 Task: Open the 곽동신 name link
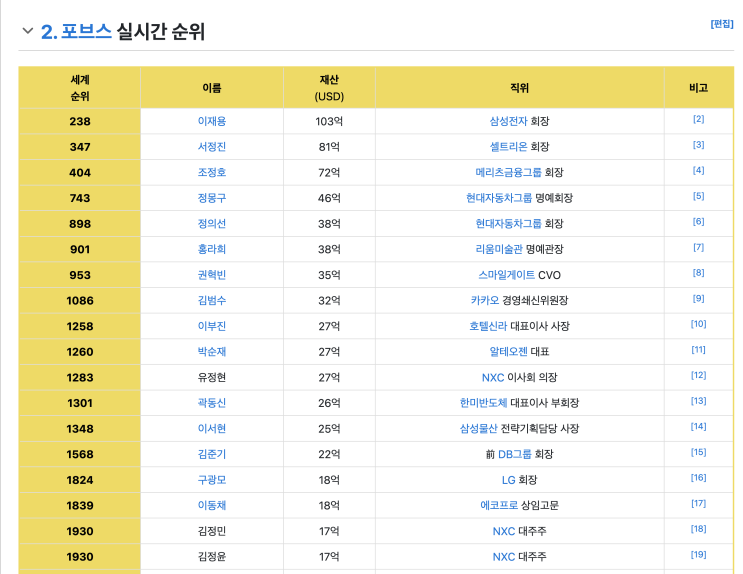pyautogui.click(x=212, y=403)
